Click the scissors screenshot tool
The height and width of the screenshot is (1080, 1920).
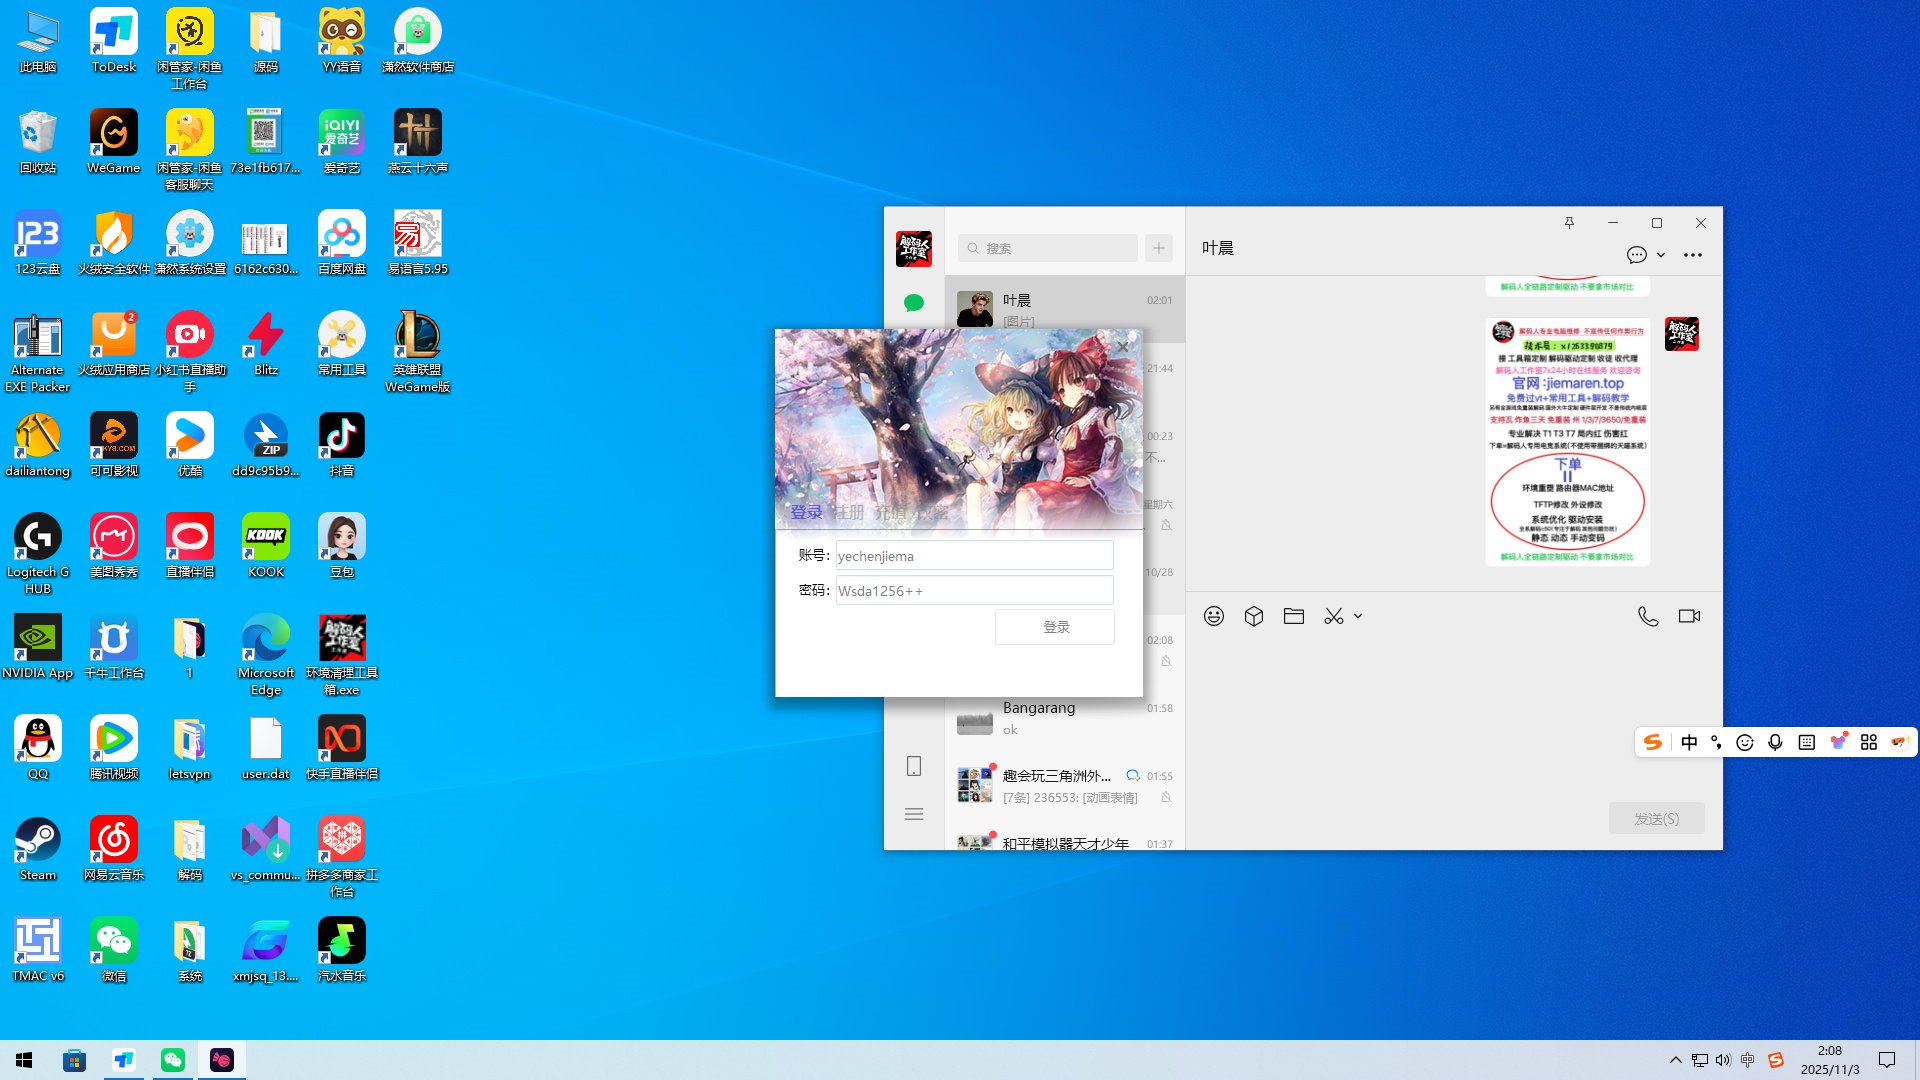tap(1333, 616)
